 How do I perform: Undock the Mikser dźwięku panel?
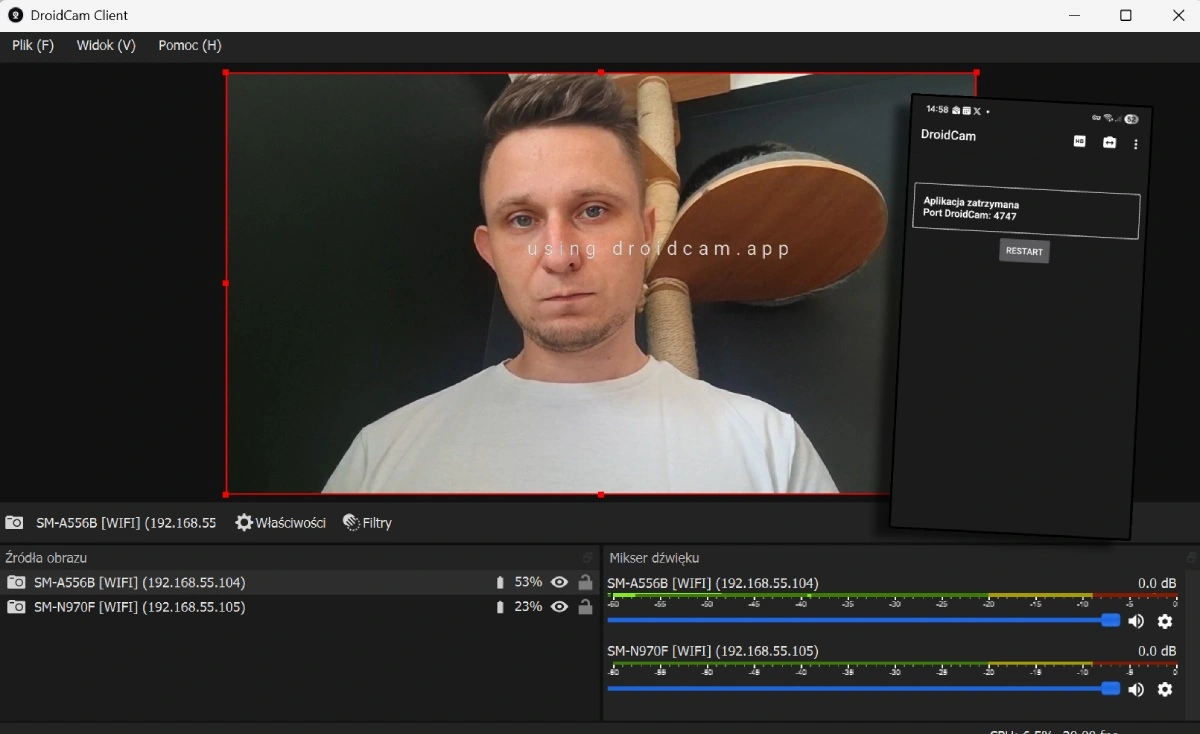tap(1191, 558)
